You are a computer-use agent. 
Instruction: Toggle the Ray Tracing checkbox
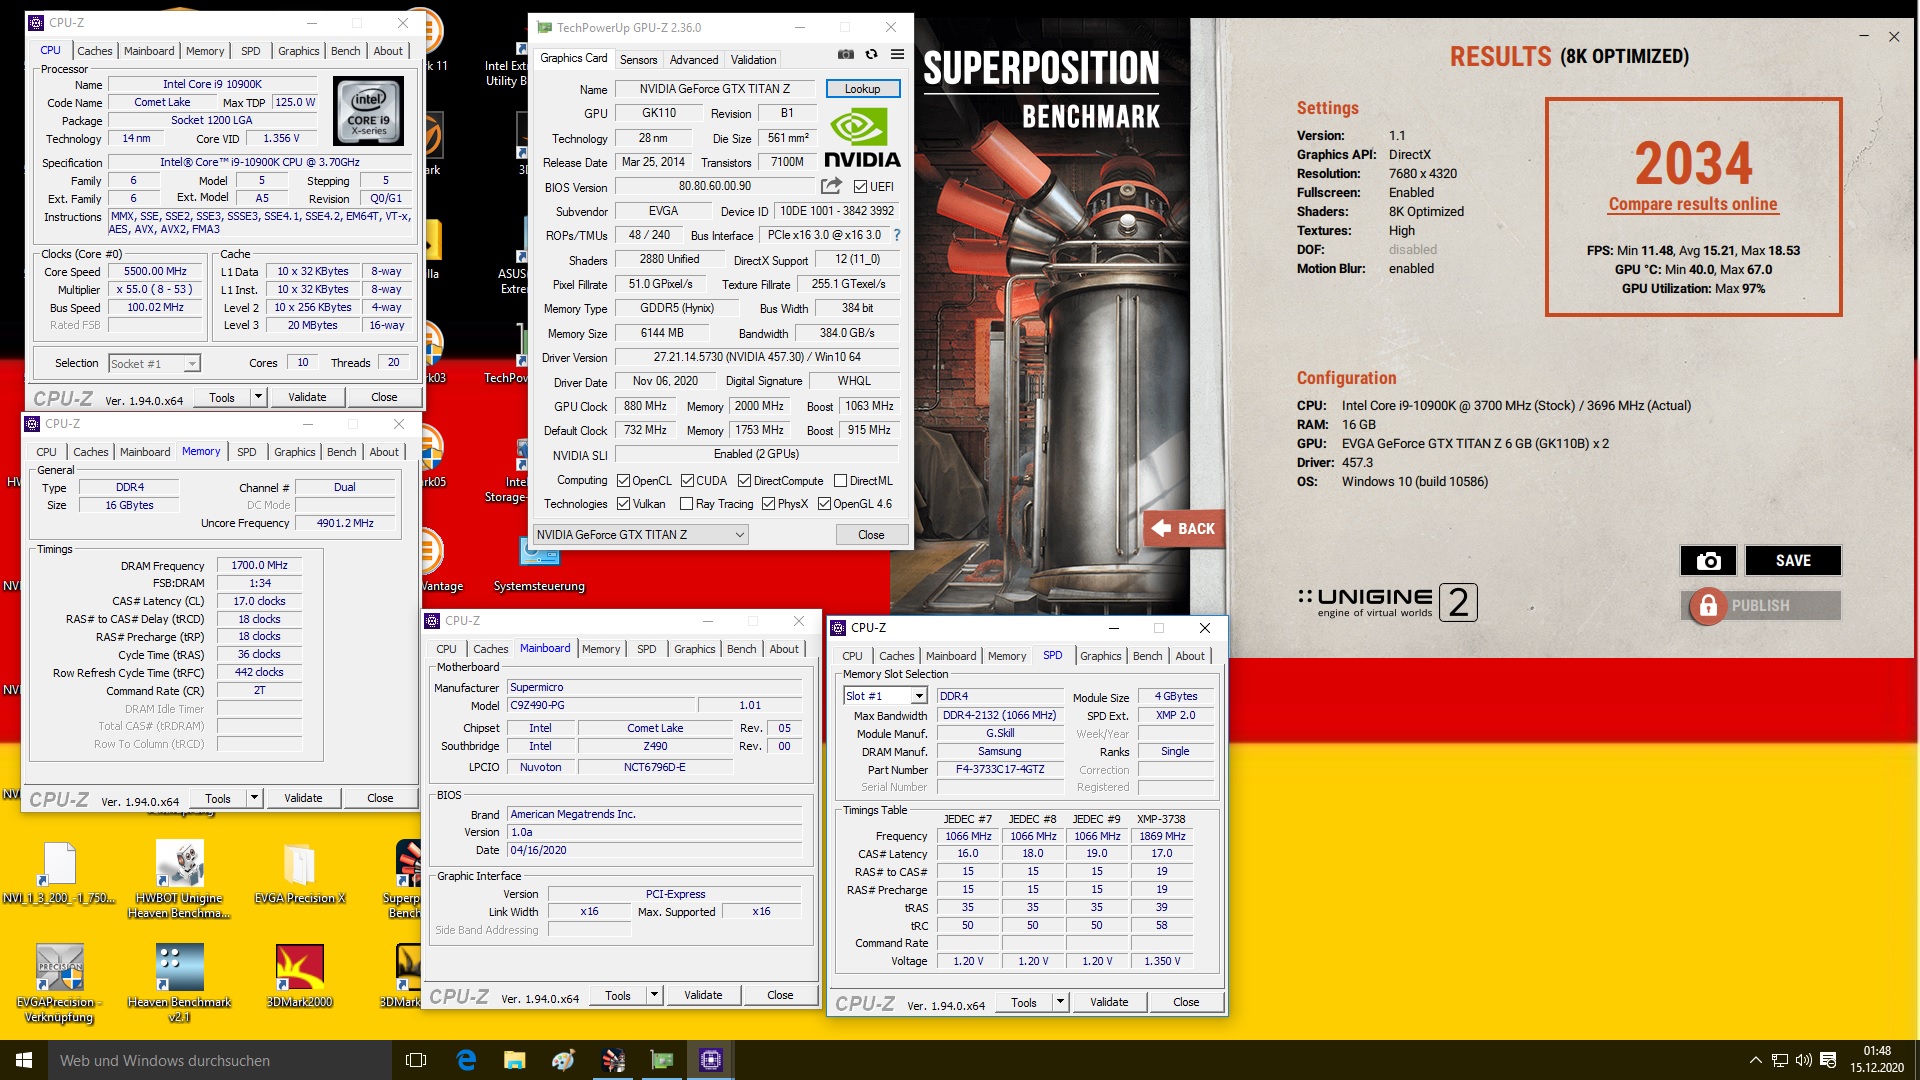pyautogui.click(x=686, y=504)
